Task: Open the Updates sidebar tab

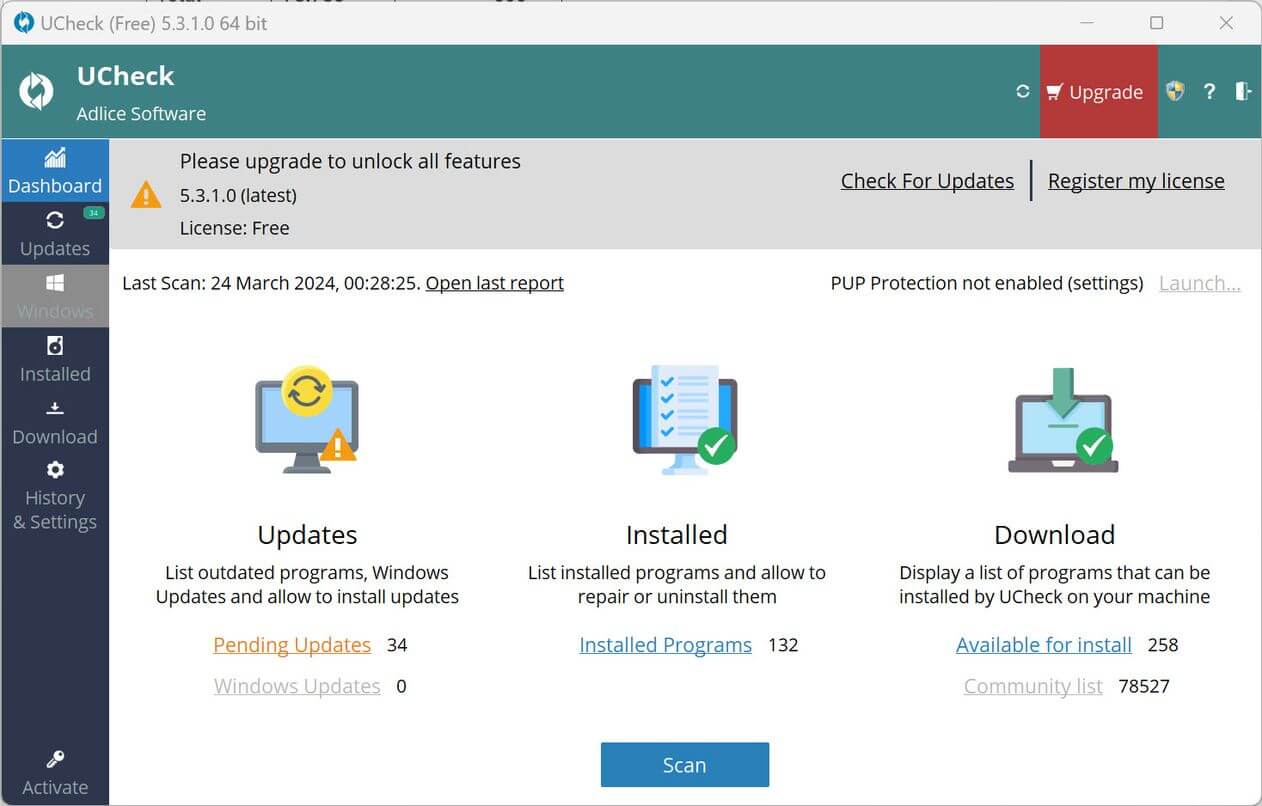Action: click(55, 234)
